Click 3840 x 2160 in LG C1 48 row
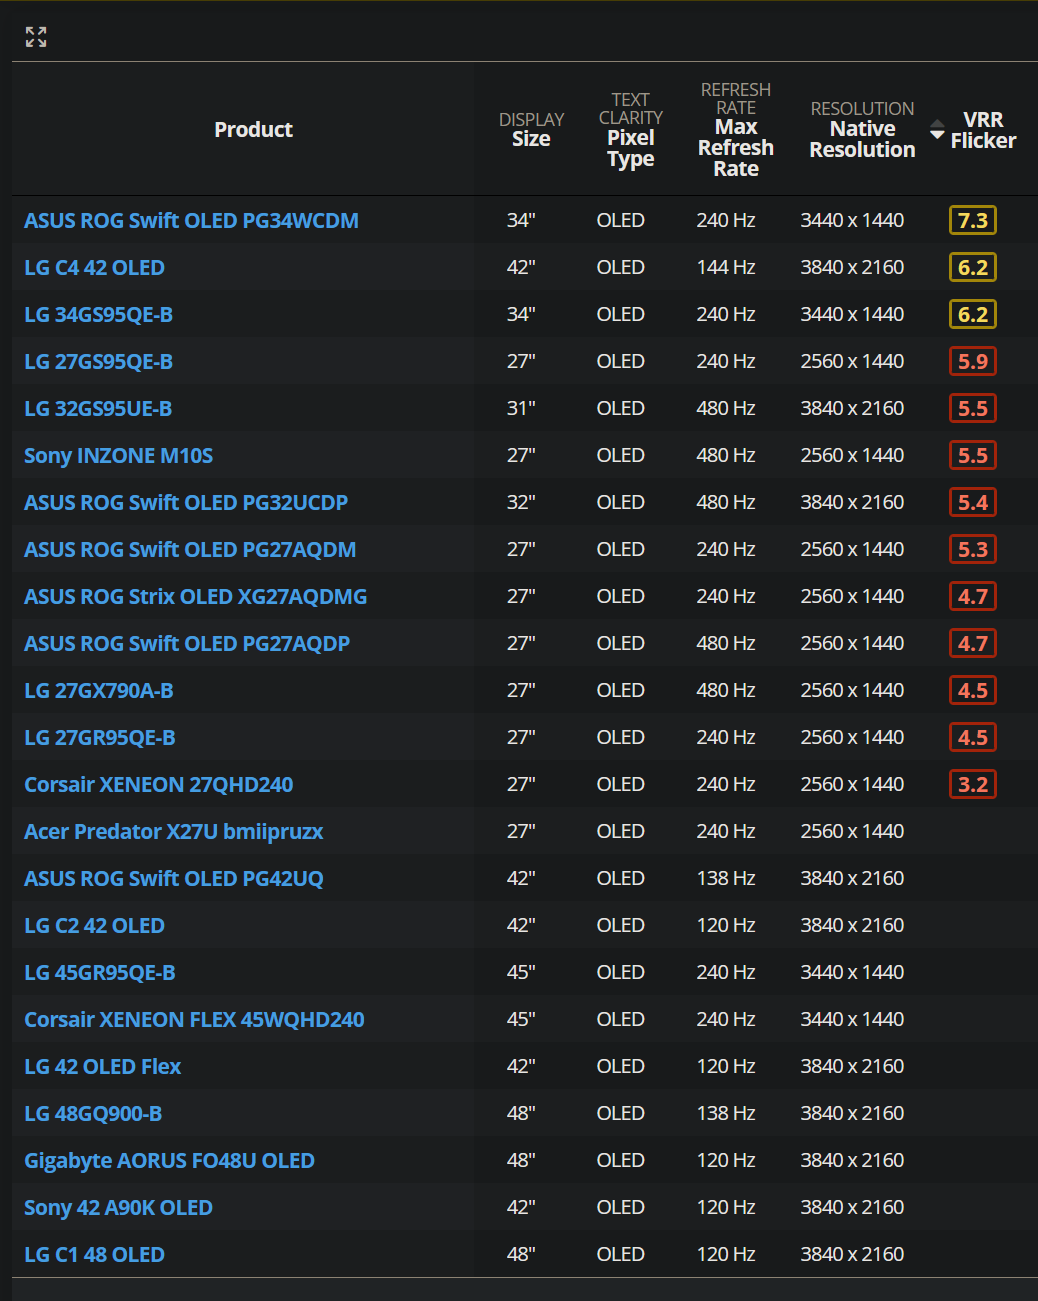Image resolution: width=1038 pixels, height=1301 pixels. click(x=852, y=1254)
